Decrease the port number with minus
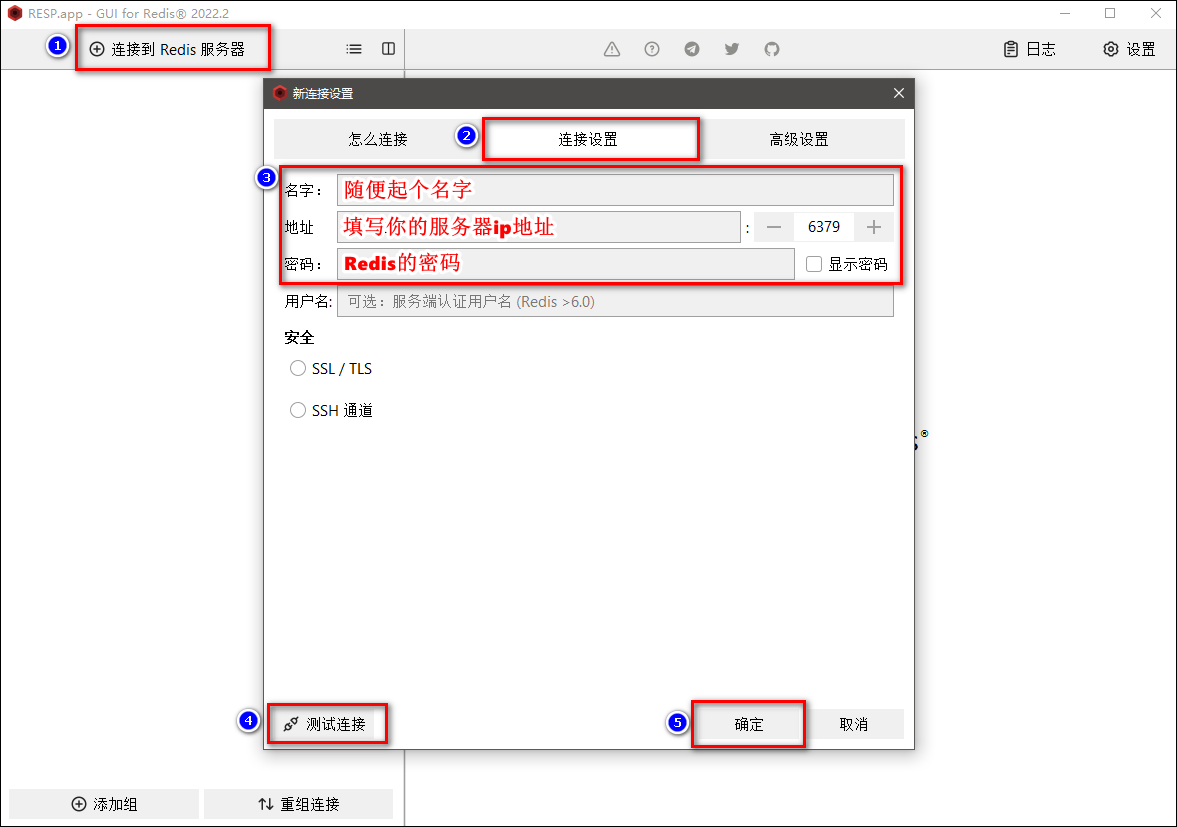This screenshot has width=1177, height=827. 774,227
